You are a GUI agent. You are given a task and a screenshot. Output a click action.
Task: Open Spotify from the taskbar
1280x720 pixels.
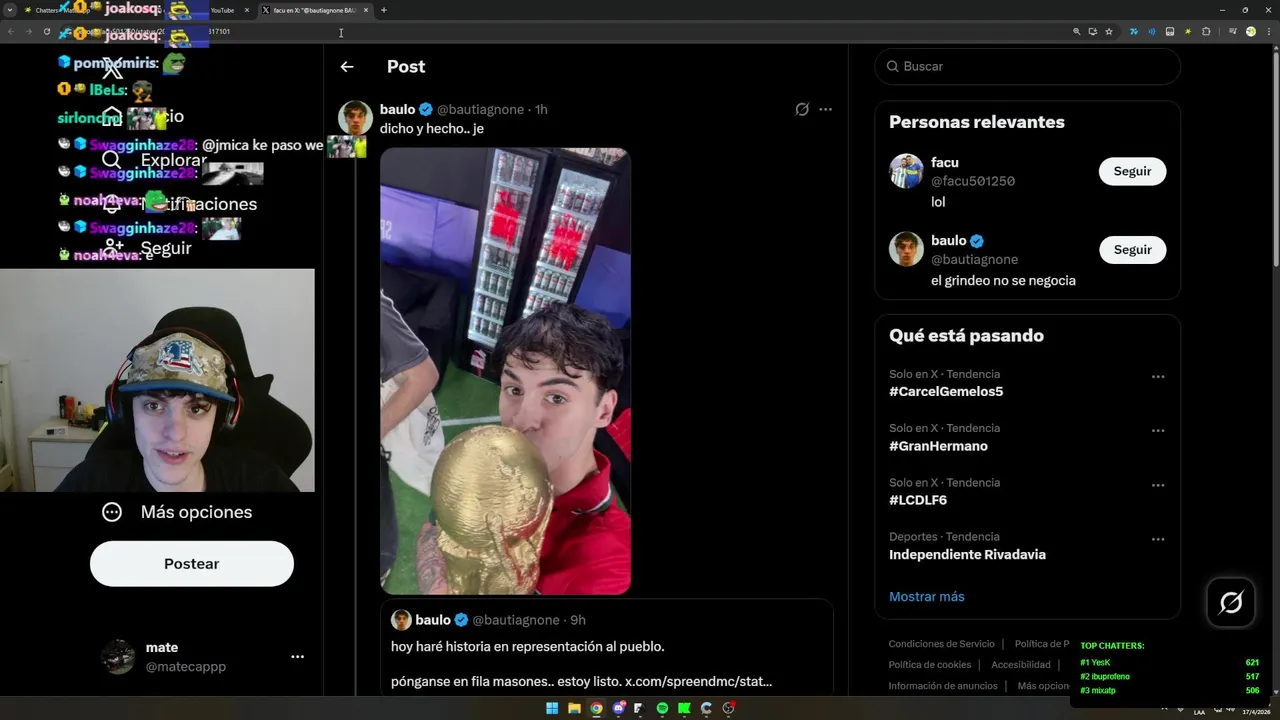pyautogui.click(x=662, y=708)
